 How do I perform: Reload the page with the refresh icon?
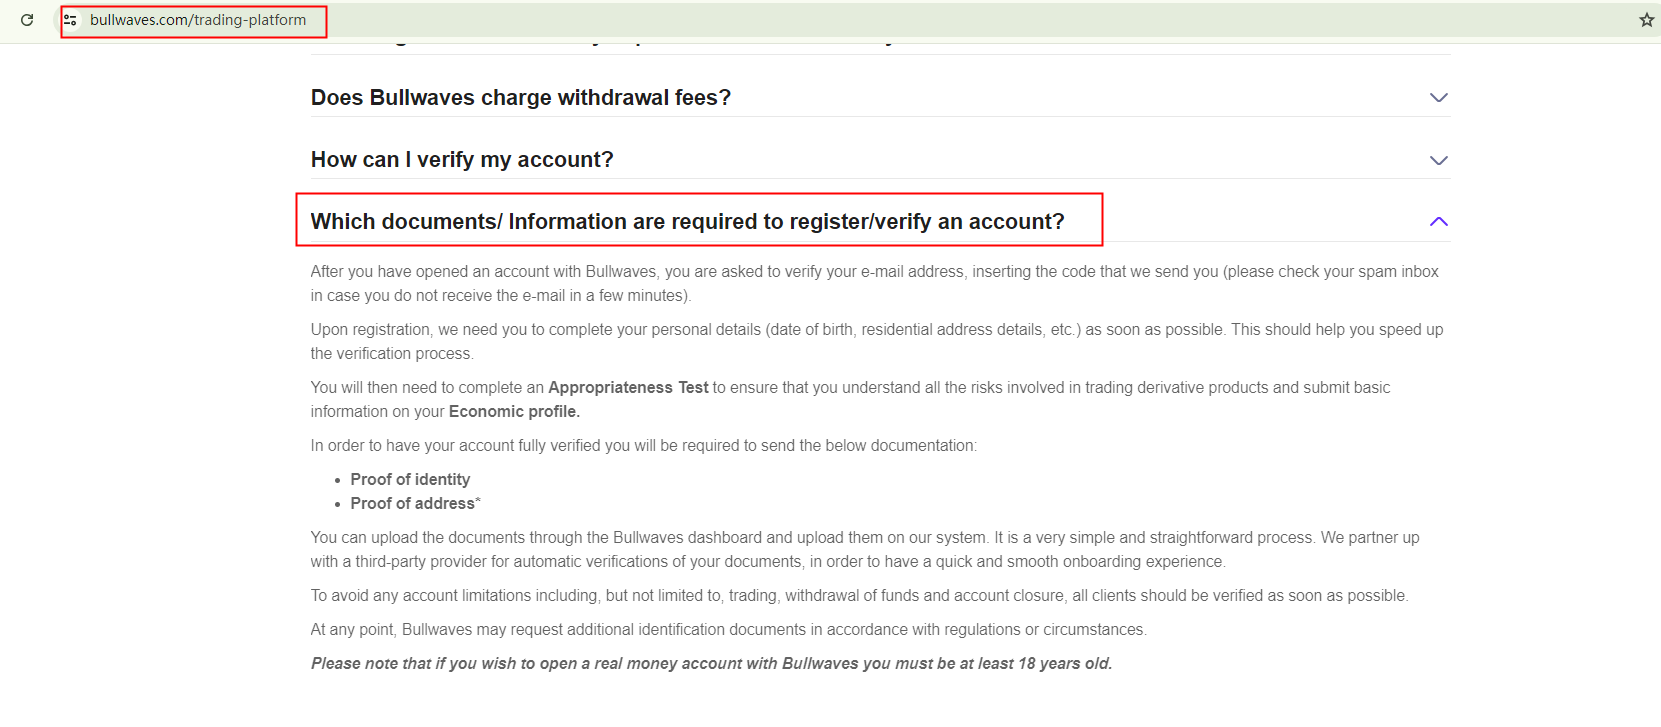pos(27,20)
